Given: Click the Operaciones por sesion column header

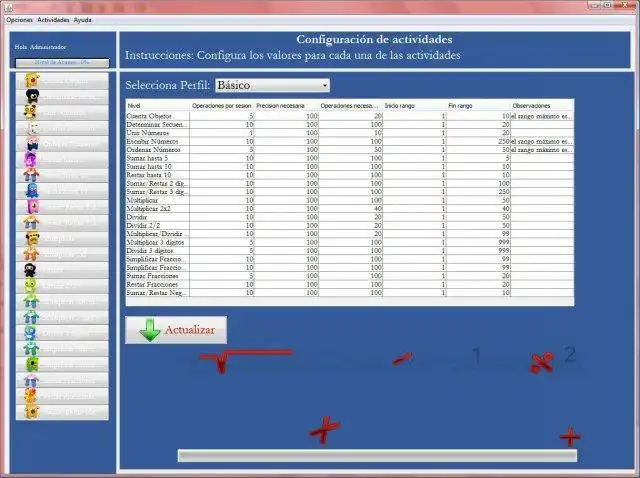Looking at the screenshot, I should (222, 106).
